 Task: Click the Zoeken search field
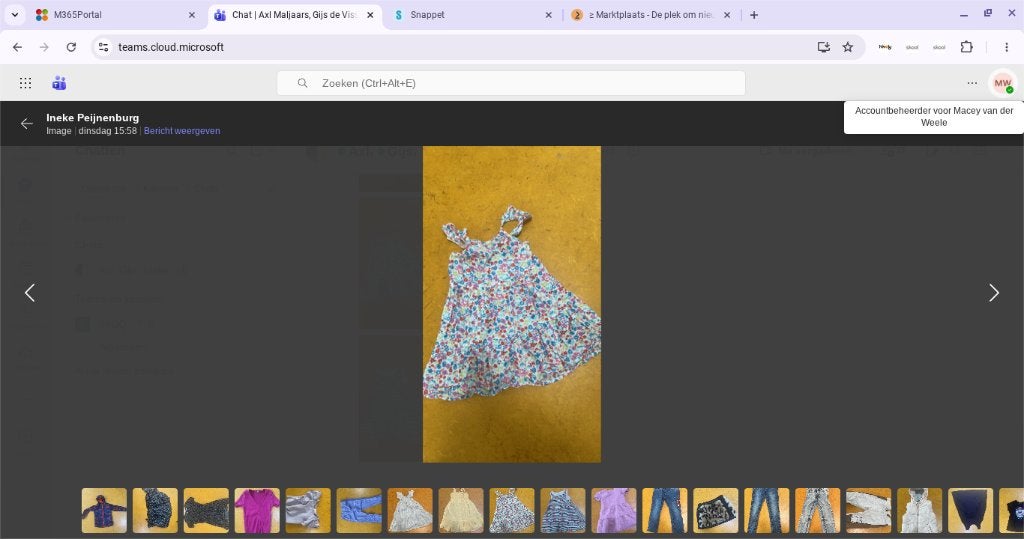(511, 83)
